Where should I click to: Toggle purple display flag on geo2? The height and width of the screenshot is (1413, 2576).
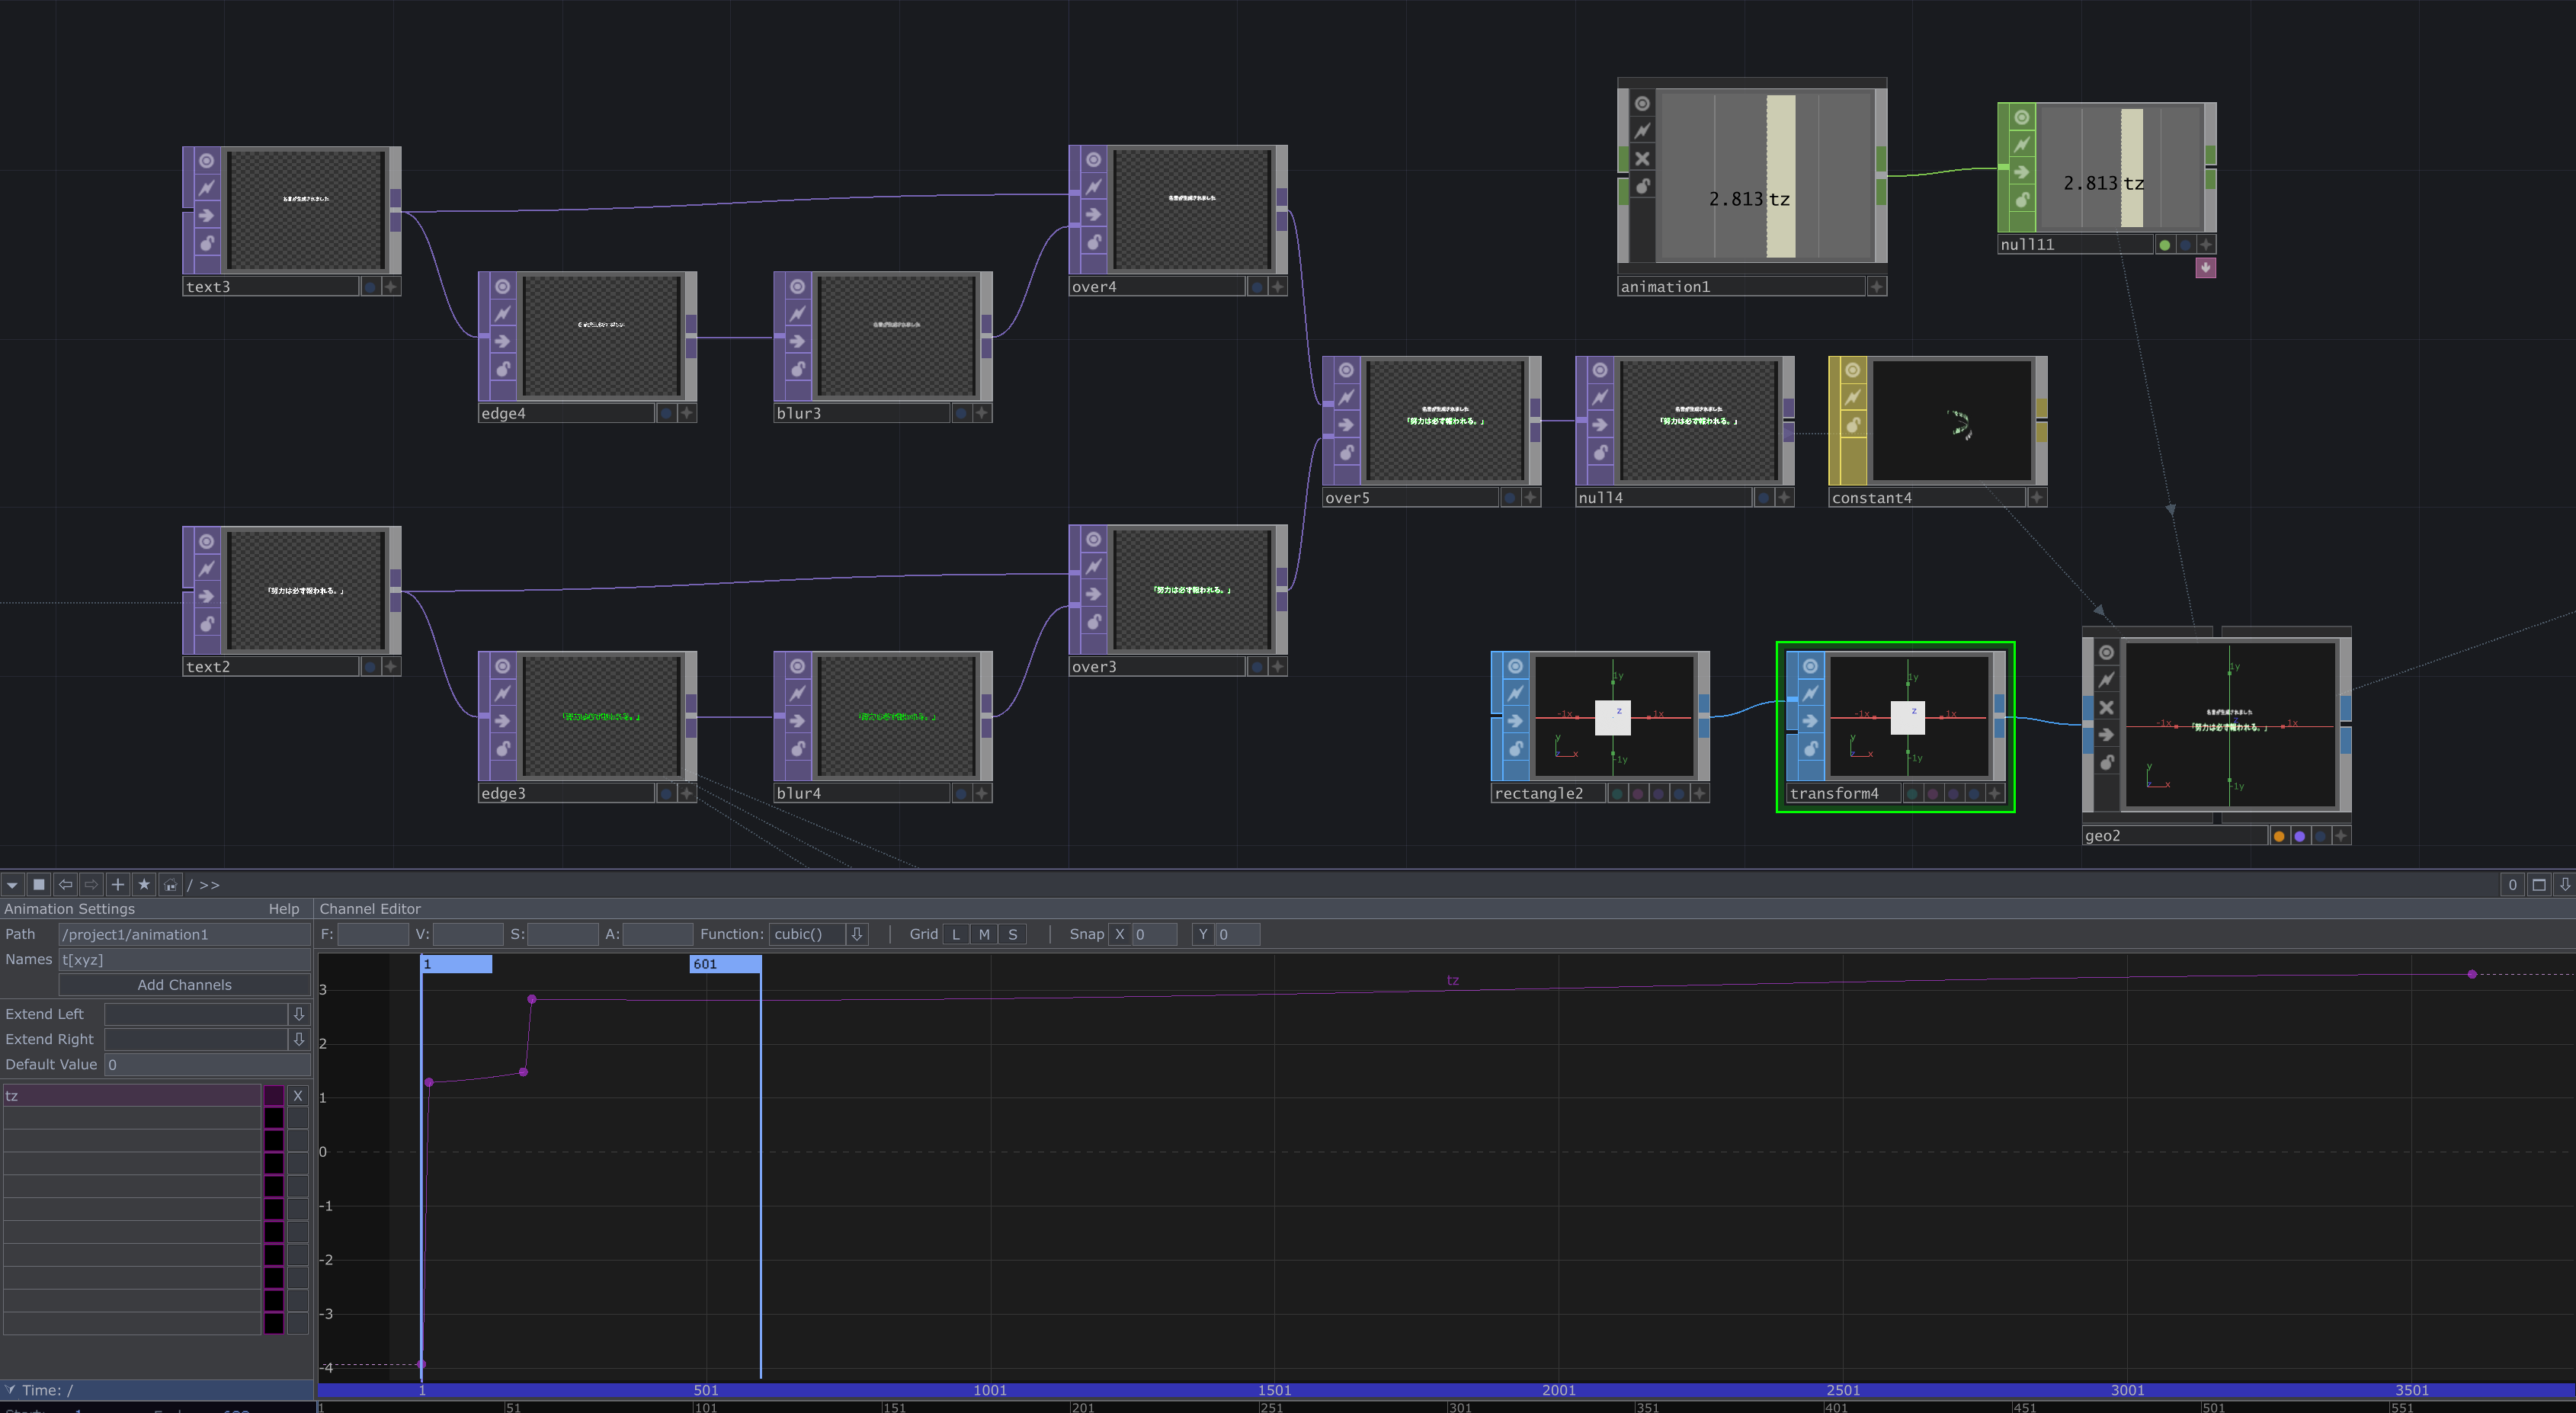coord(2299,837)
